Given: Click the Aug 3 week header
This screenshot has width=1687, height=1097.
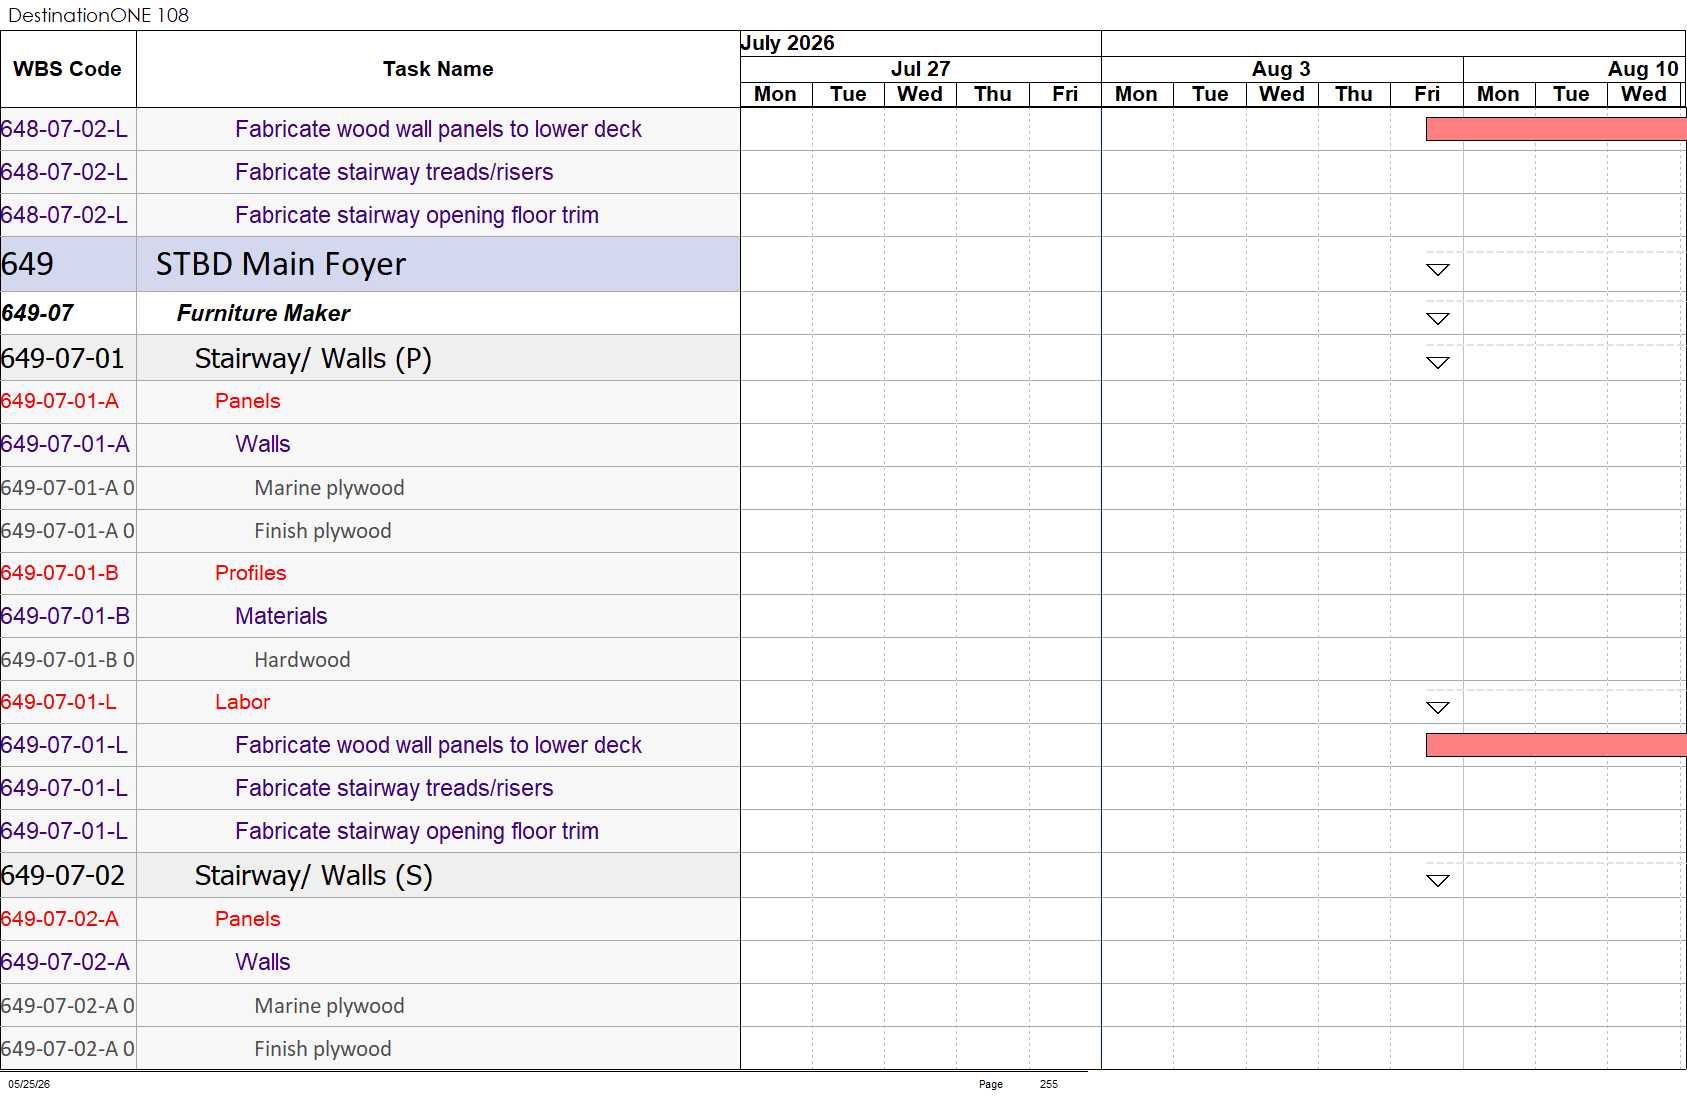Looking at the screenshot, I should (x=1282, y=69).
